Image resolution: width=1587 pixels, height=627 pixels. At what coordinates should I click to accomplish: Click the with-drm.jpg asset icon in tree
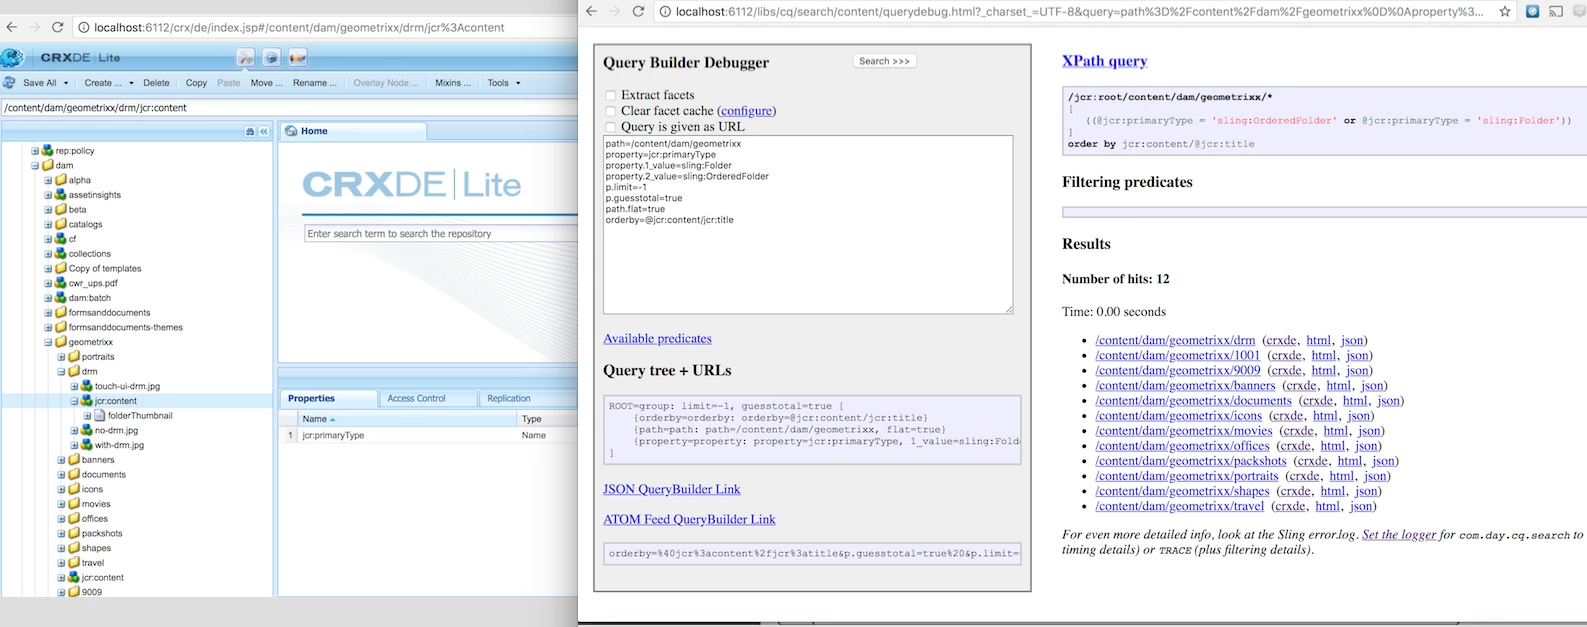click(x=86, y=445)
